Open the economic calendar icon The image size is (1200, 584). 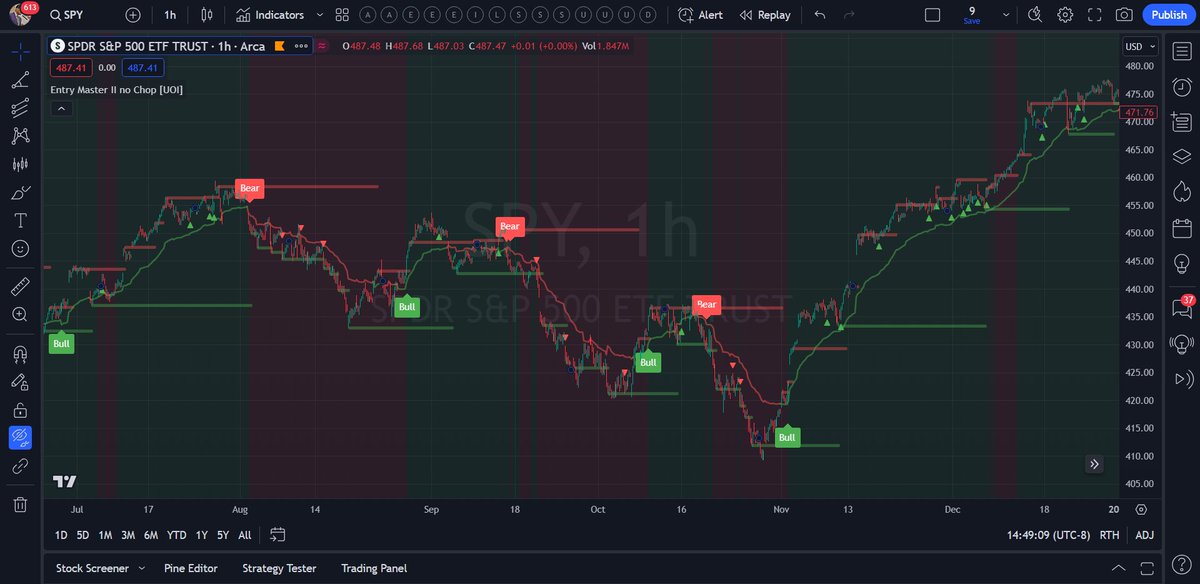click(1181, 228)
